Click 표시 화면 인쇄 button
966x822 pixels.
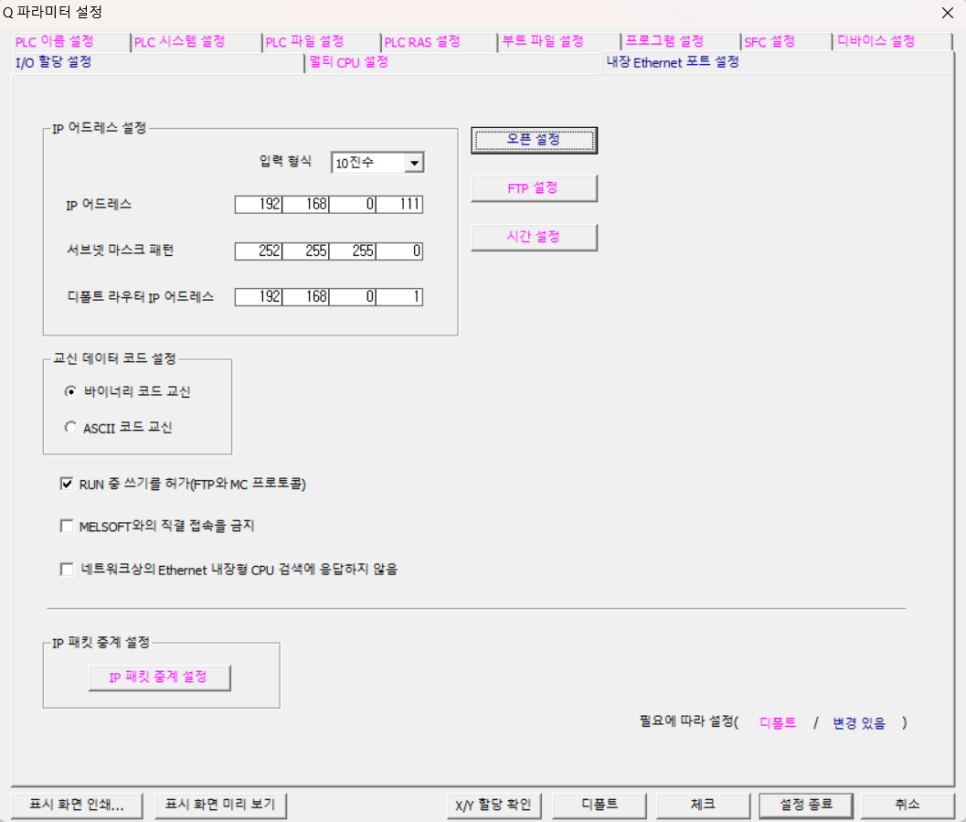click(77, 805)
